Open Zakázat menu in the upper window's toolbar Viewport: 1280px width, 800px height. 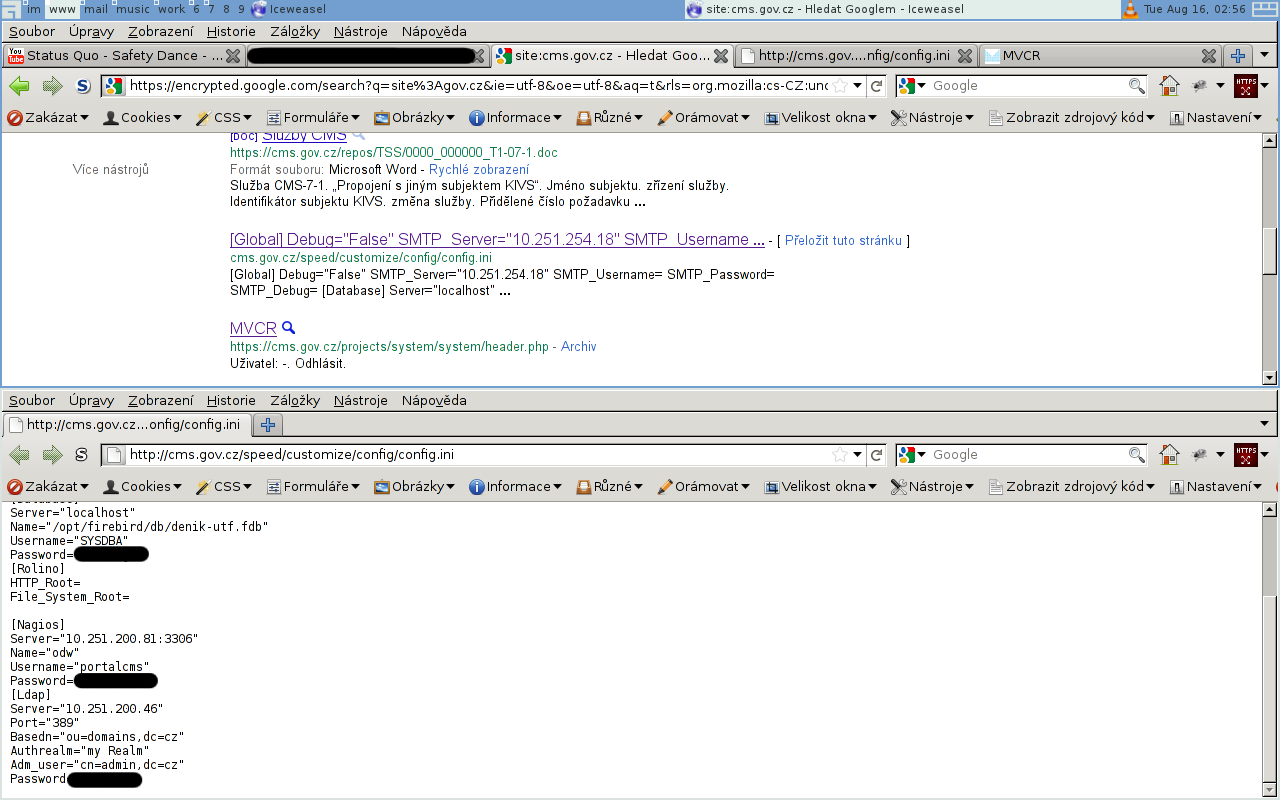(x=48, y=118)
